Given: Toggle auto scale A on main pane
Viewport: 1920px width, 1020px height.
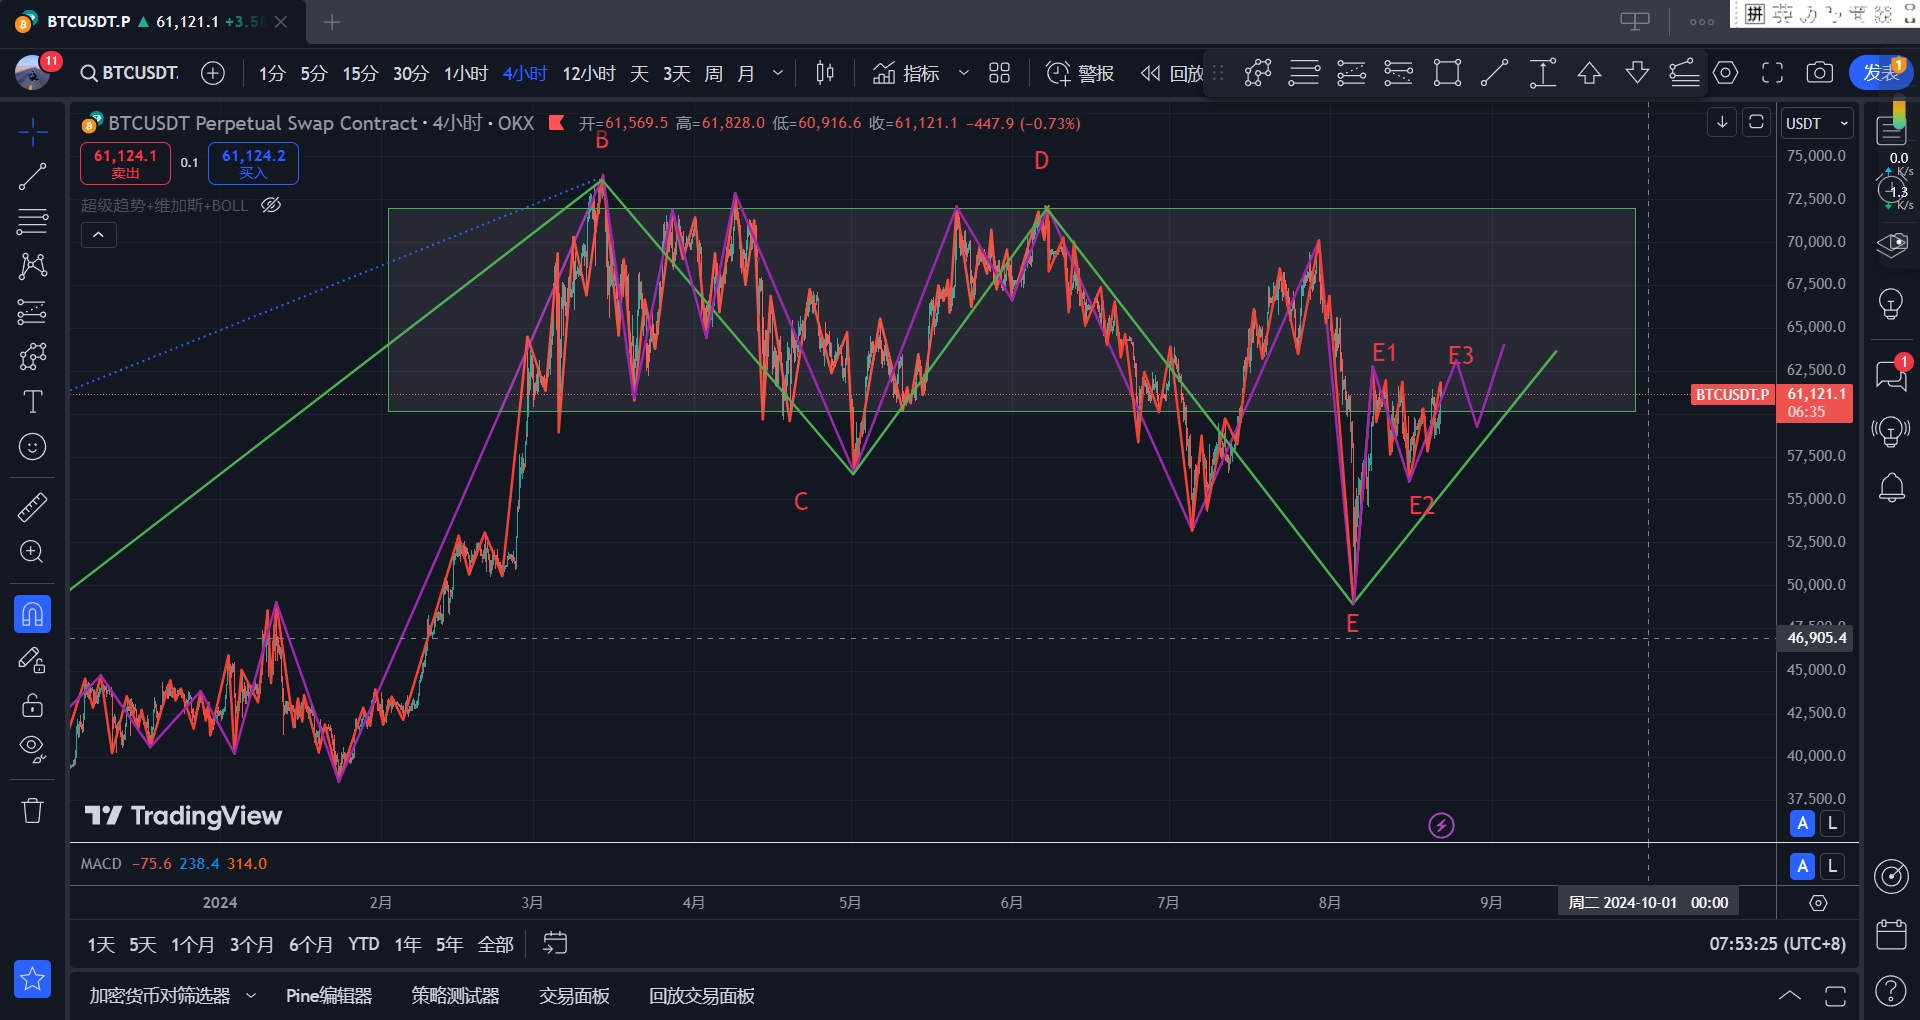Looking at the screenshot, I should (1802, 824).
